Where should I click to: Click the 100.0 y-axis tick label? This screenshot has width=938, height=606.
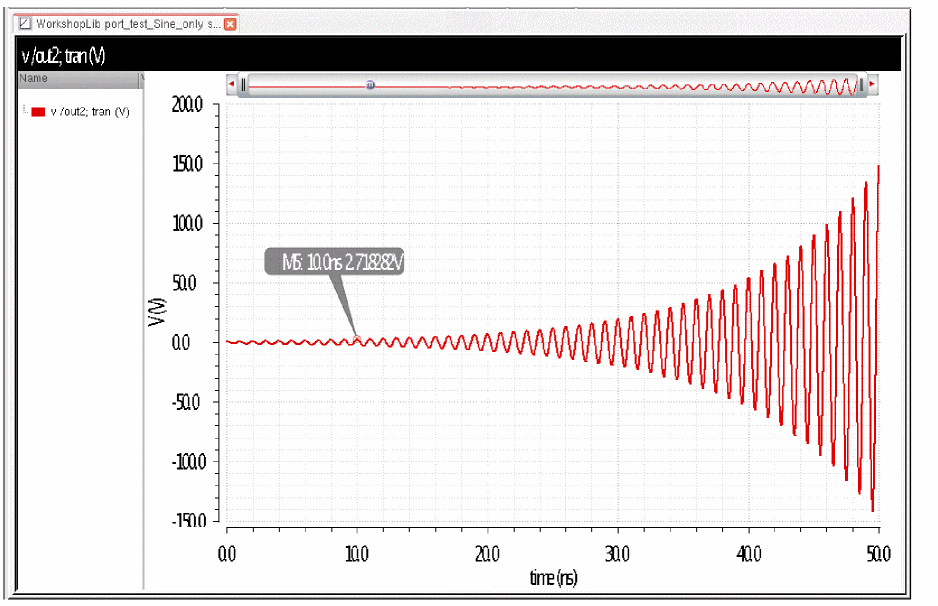tap(187, 224)
